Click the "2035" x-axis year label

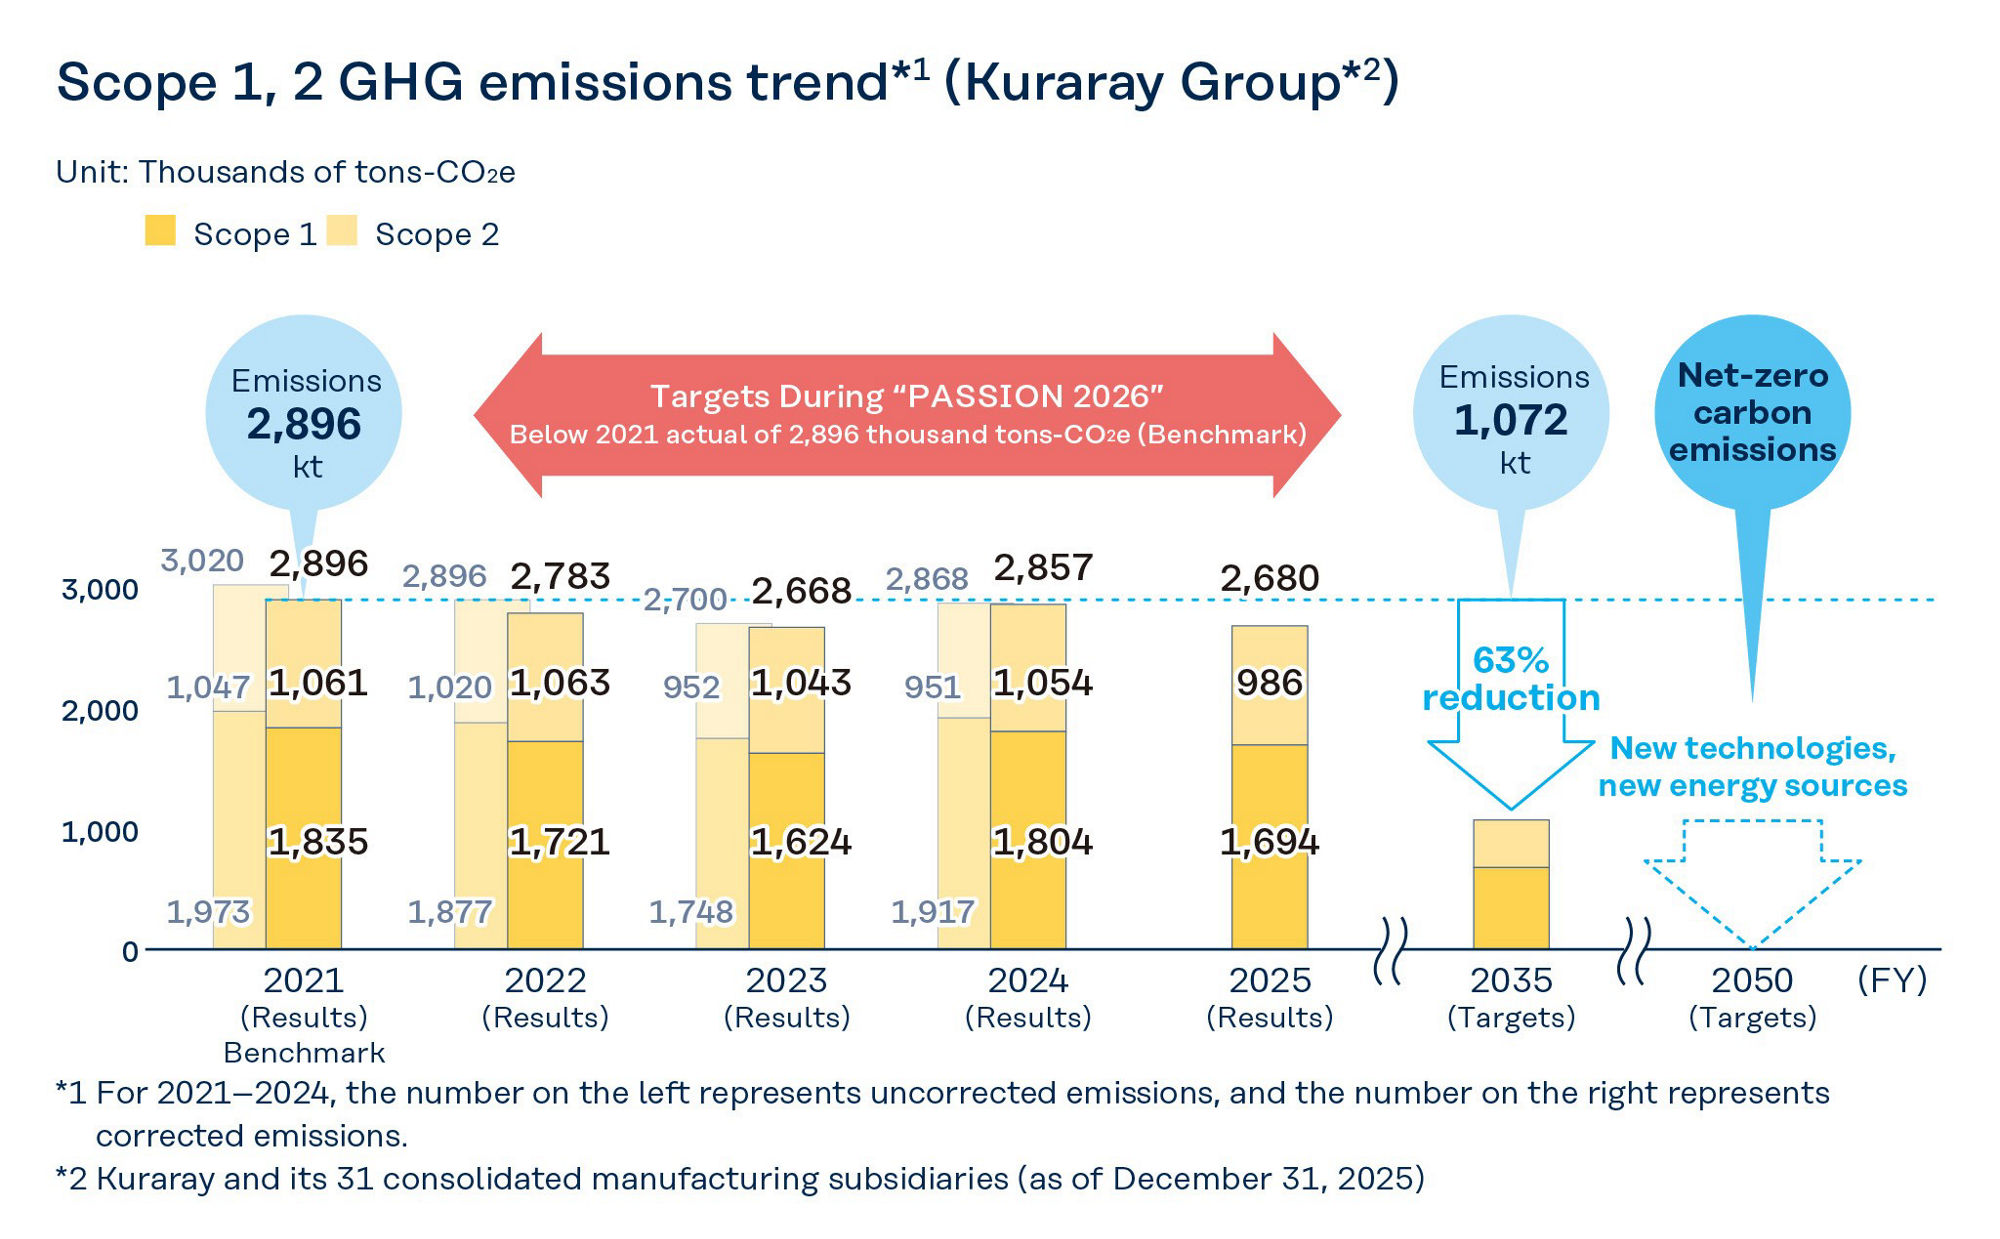[1511, 980]
